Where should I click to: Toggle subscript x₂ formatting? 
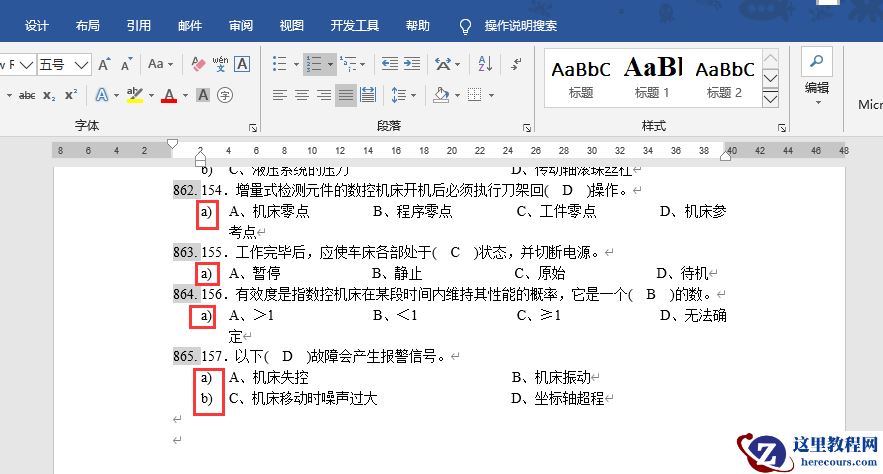click(x=50, y=95)
